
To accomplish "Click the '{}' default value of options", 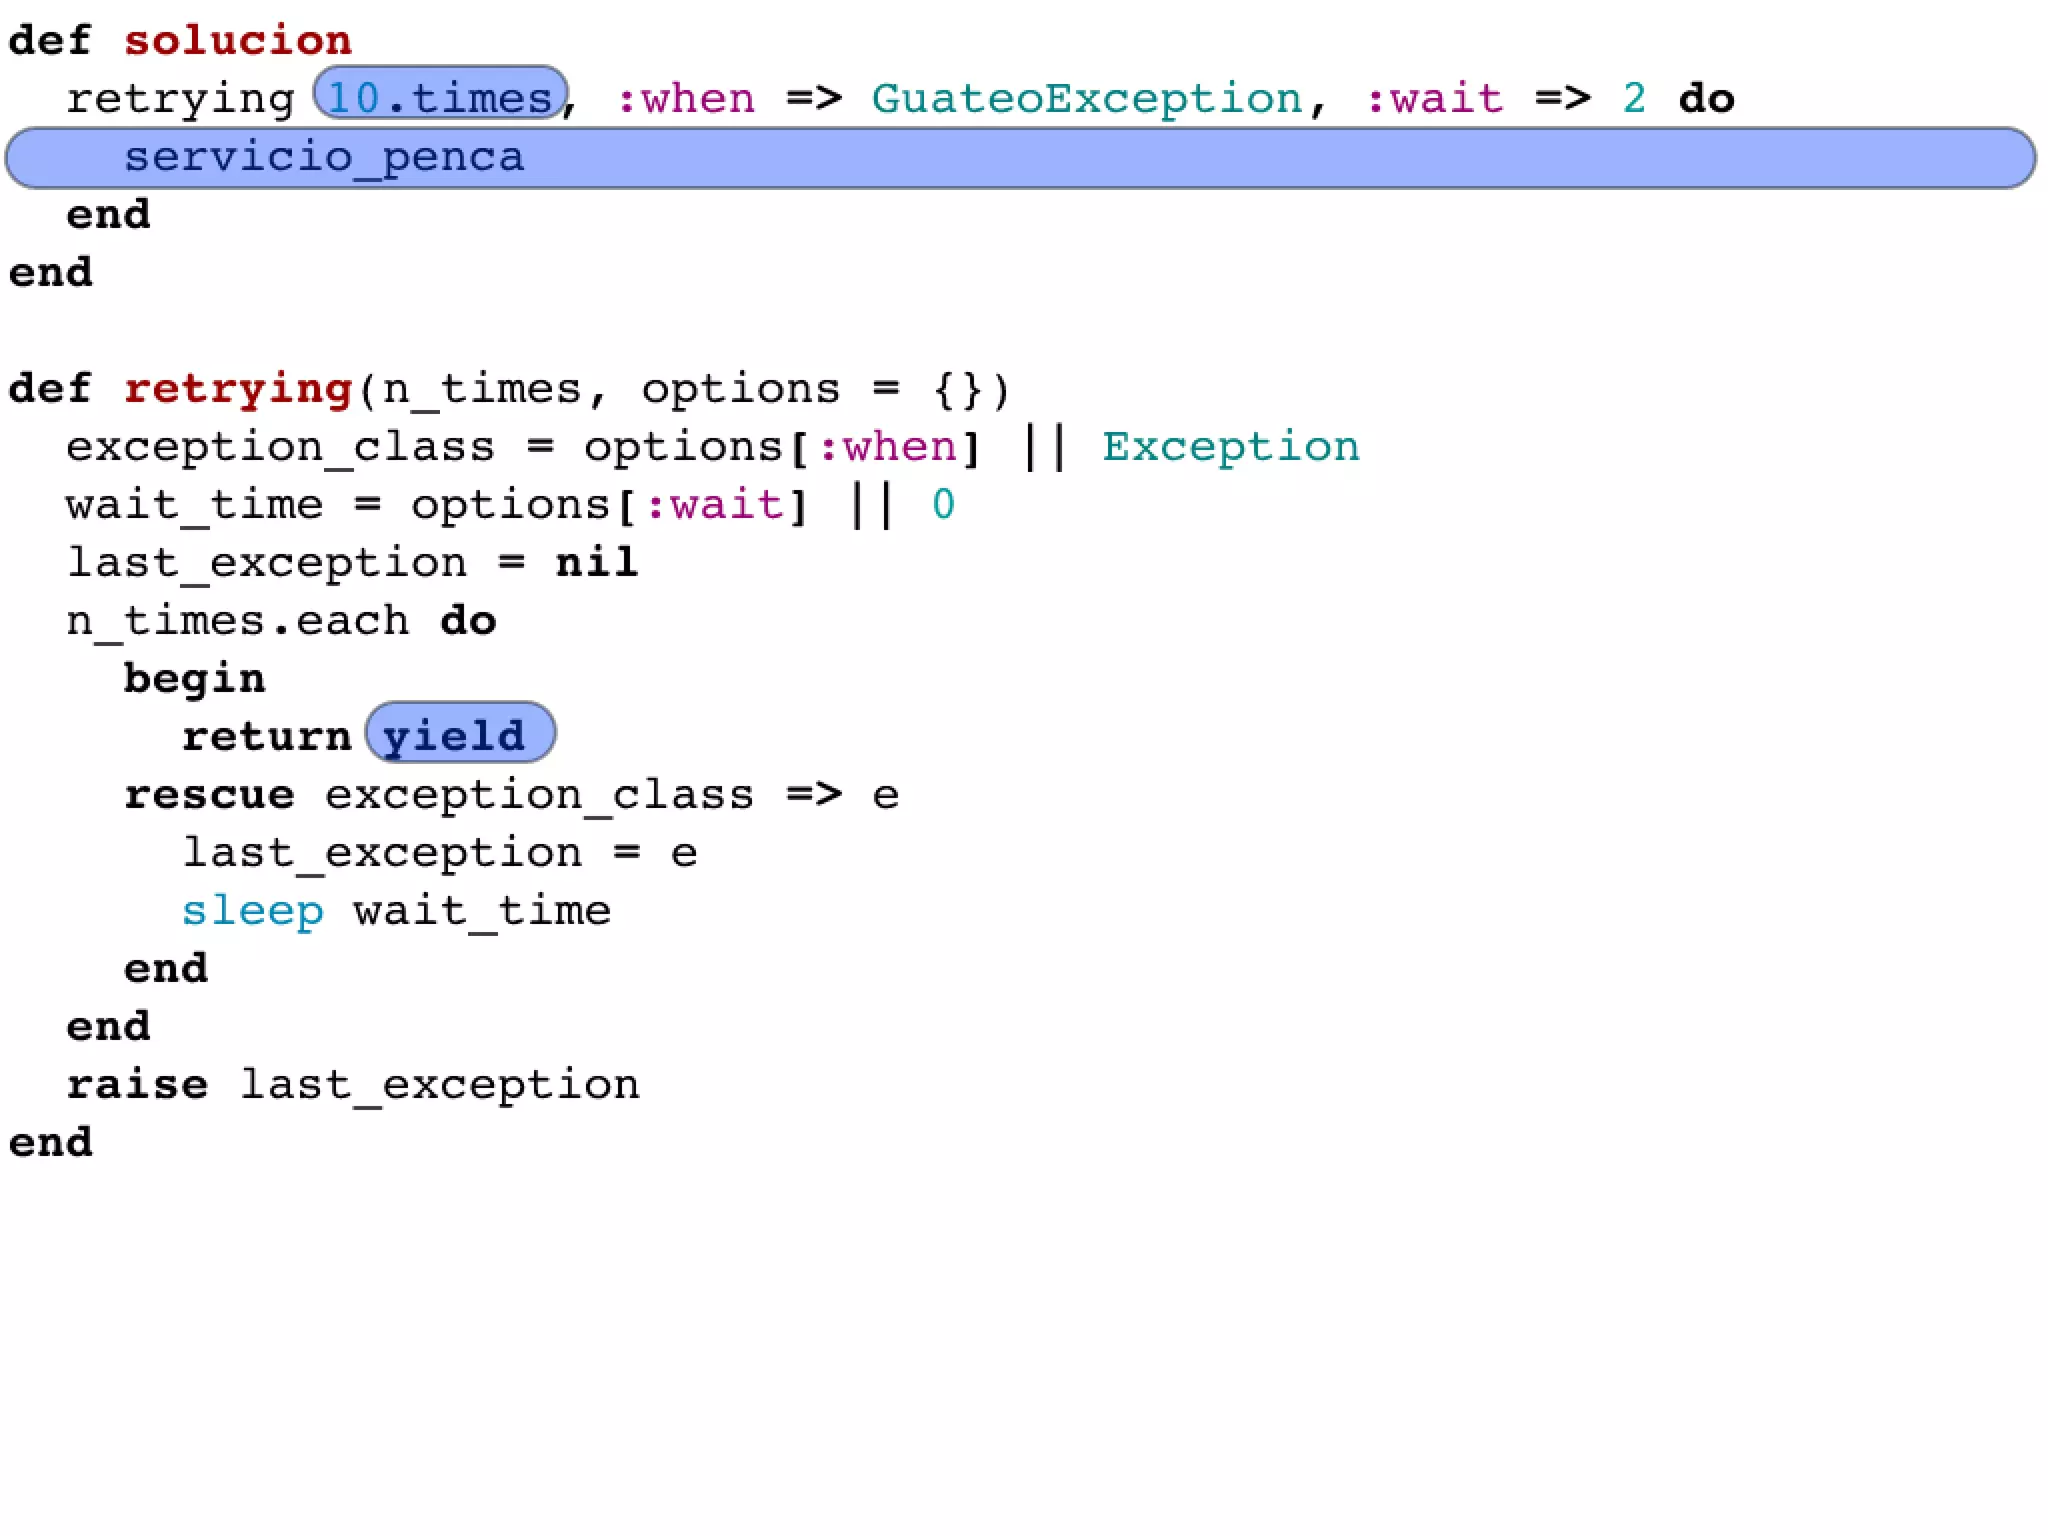I will click(958, 389).
